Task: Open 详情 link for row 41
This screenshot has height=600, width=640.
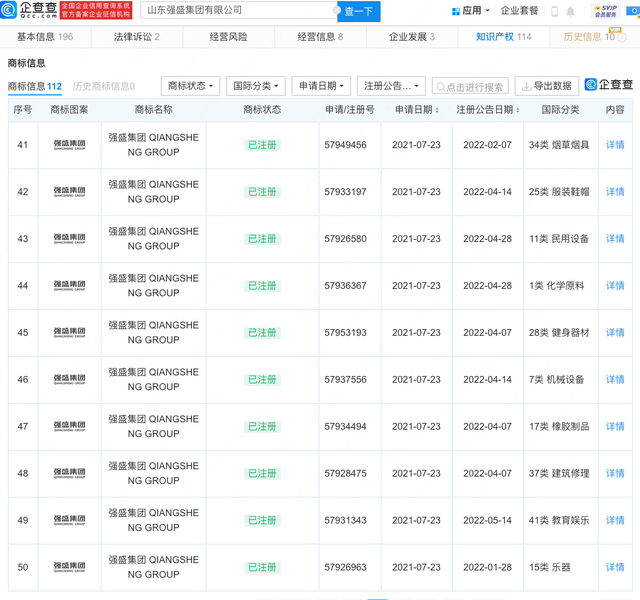Action: 615,145
